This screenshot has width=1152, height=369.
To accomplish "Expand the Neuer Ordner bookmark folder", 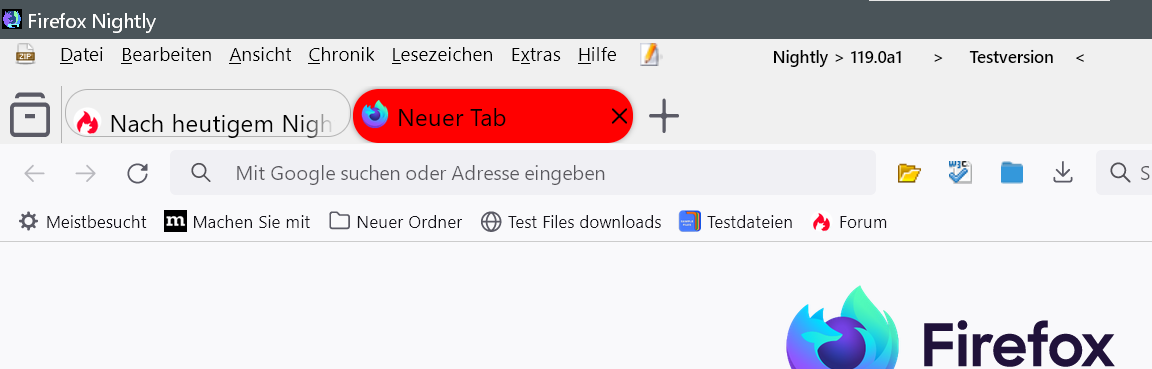I will [395, 221].
